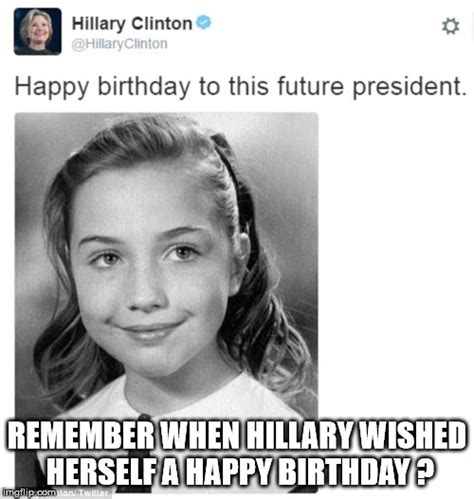Viewport: 474px width, 499px height.
Task: Click the word president in the tweet
Action: (409, 87)
